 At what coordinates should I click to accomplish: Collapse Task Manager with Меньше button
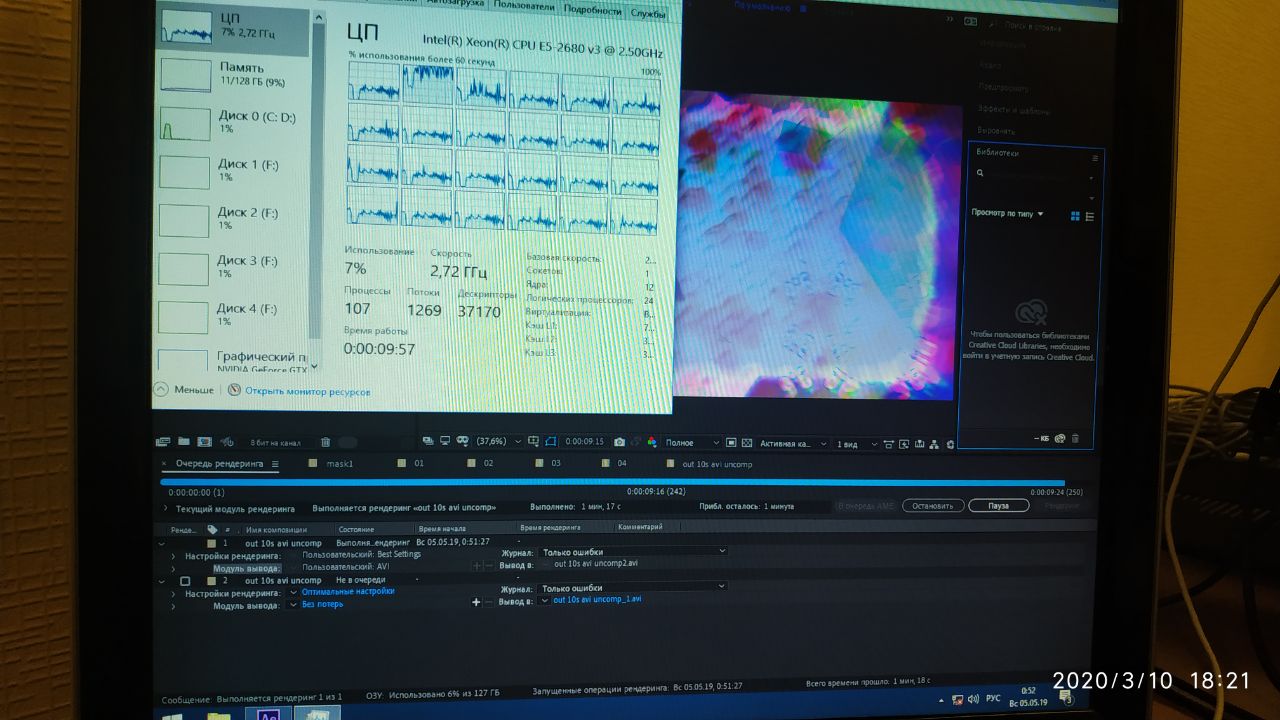(184, 389)
